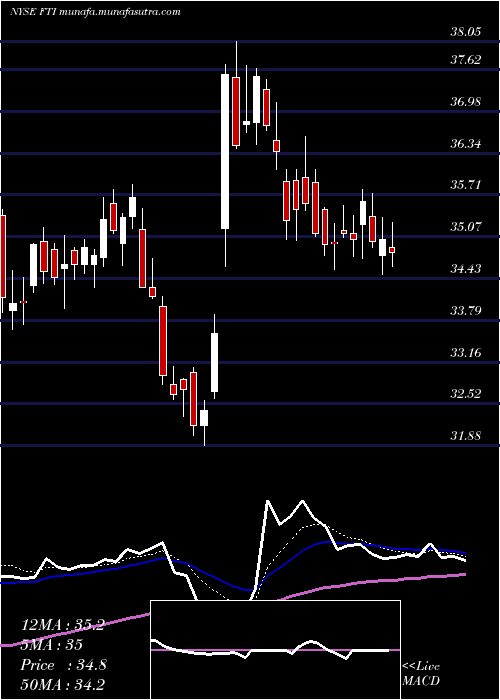
Task: Select the 33.16 price axis label
Action: click(466, 353)
